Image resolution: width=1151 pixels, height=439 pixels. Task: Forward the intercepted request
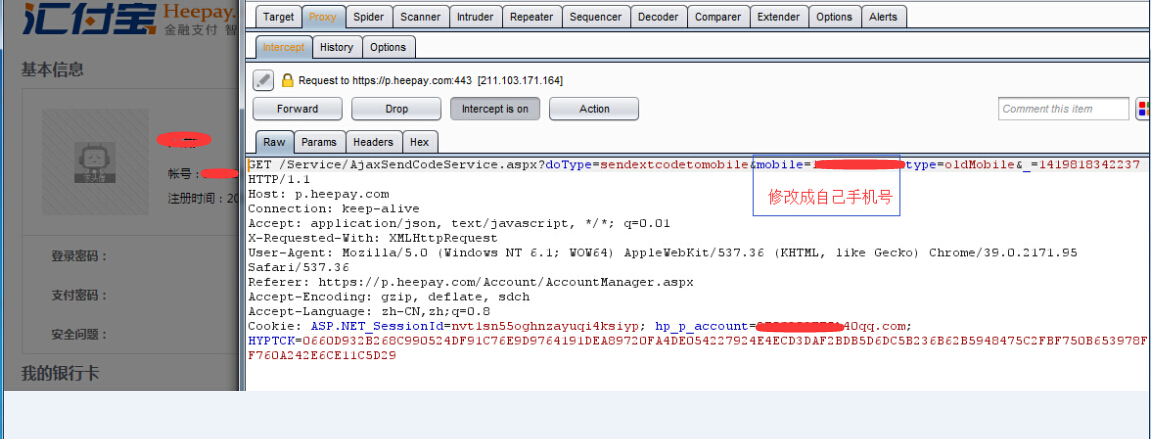click(297, 109)
